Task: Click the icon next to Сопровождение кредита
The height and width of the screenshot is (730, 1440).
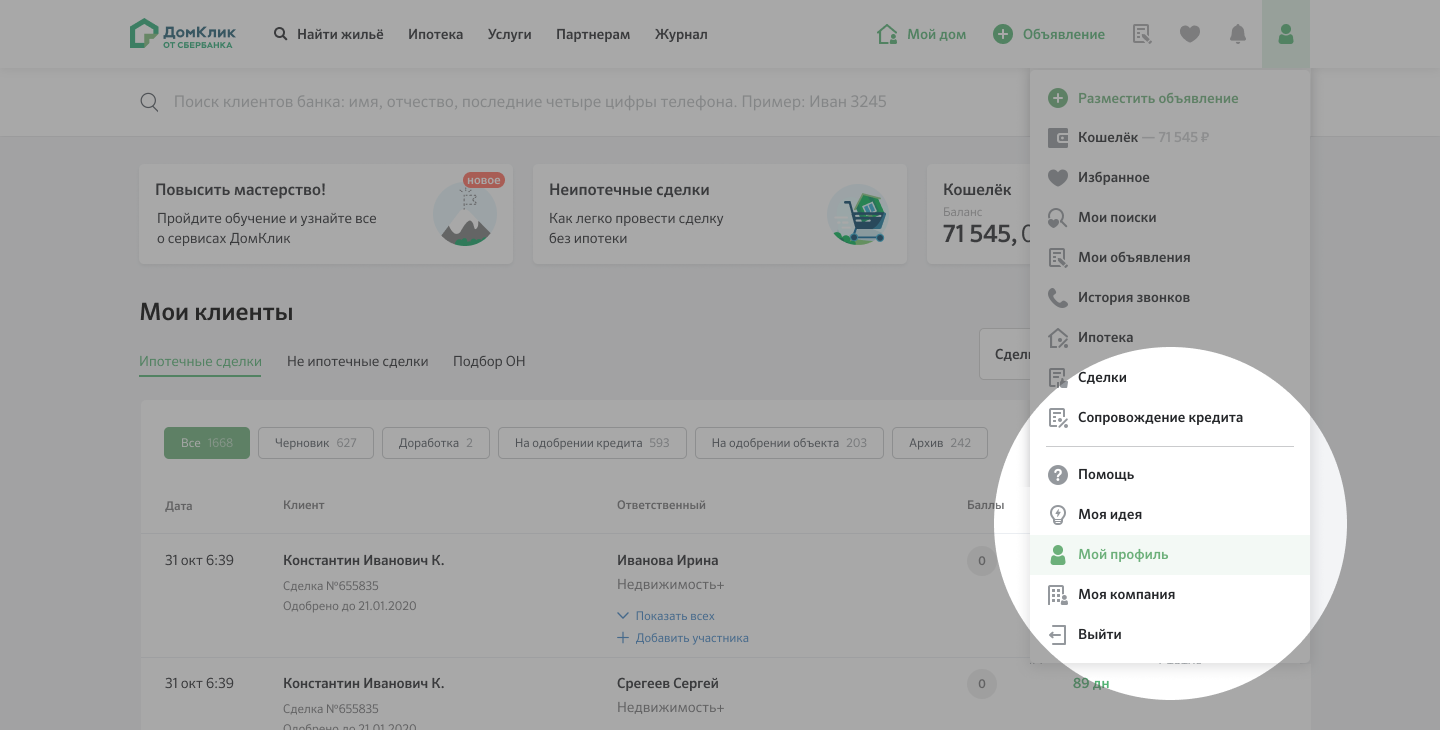Action: (1057, 418)
